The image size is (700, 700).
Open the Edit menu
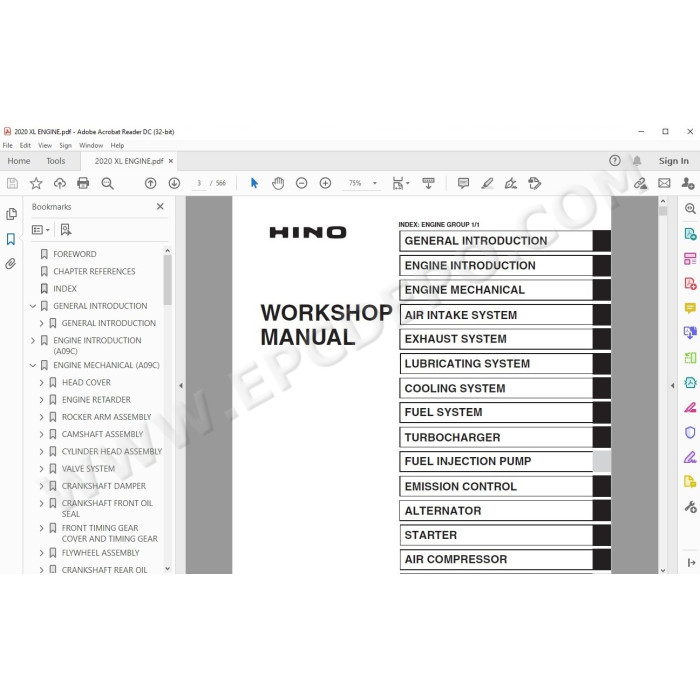(x=25, y=146)
